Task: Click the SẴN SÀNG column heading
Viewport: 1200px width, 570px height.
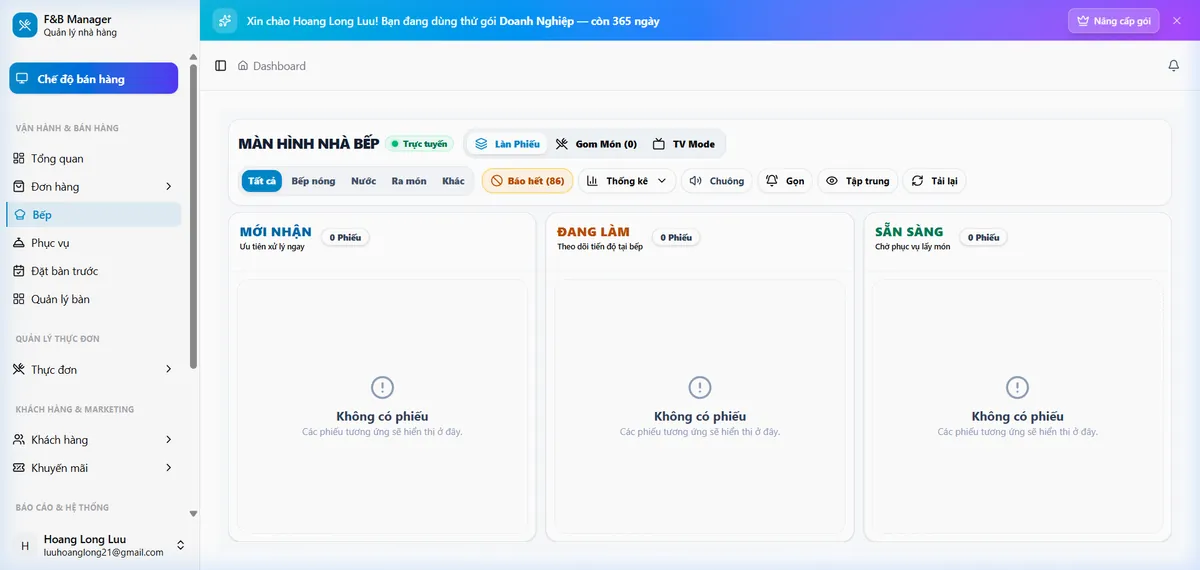Action: 909,231
